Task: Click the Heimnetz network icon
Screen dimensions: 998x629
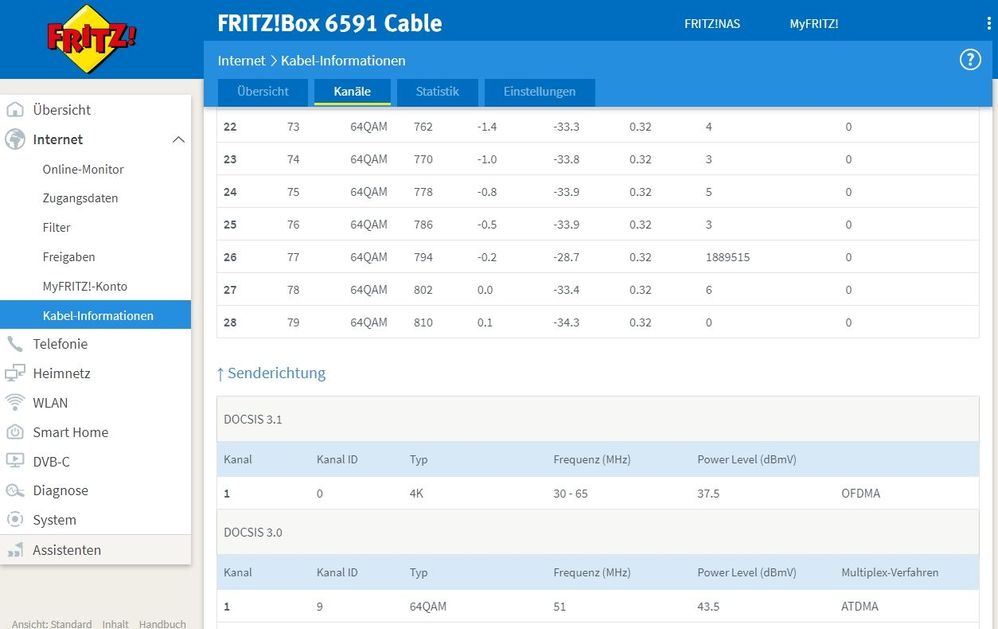Action: click(15, 373)
